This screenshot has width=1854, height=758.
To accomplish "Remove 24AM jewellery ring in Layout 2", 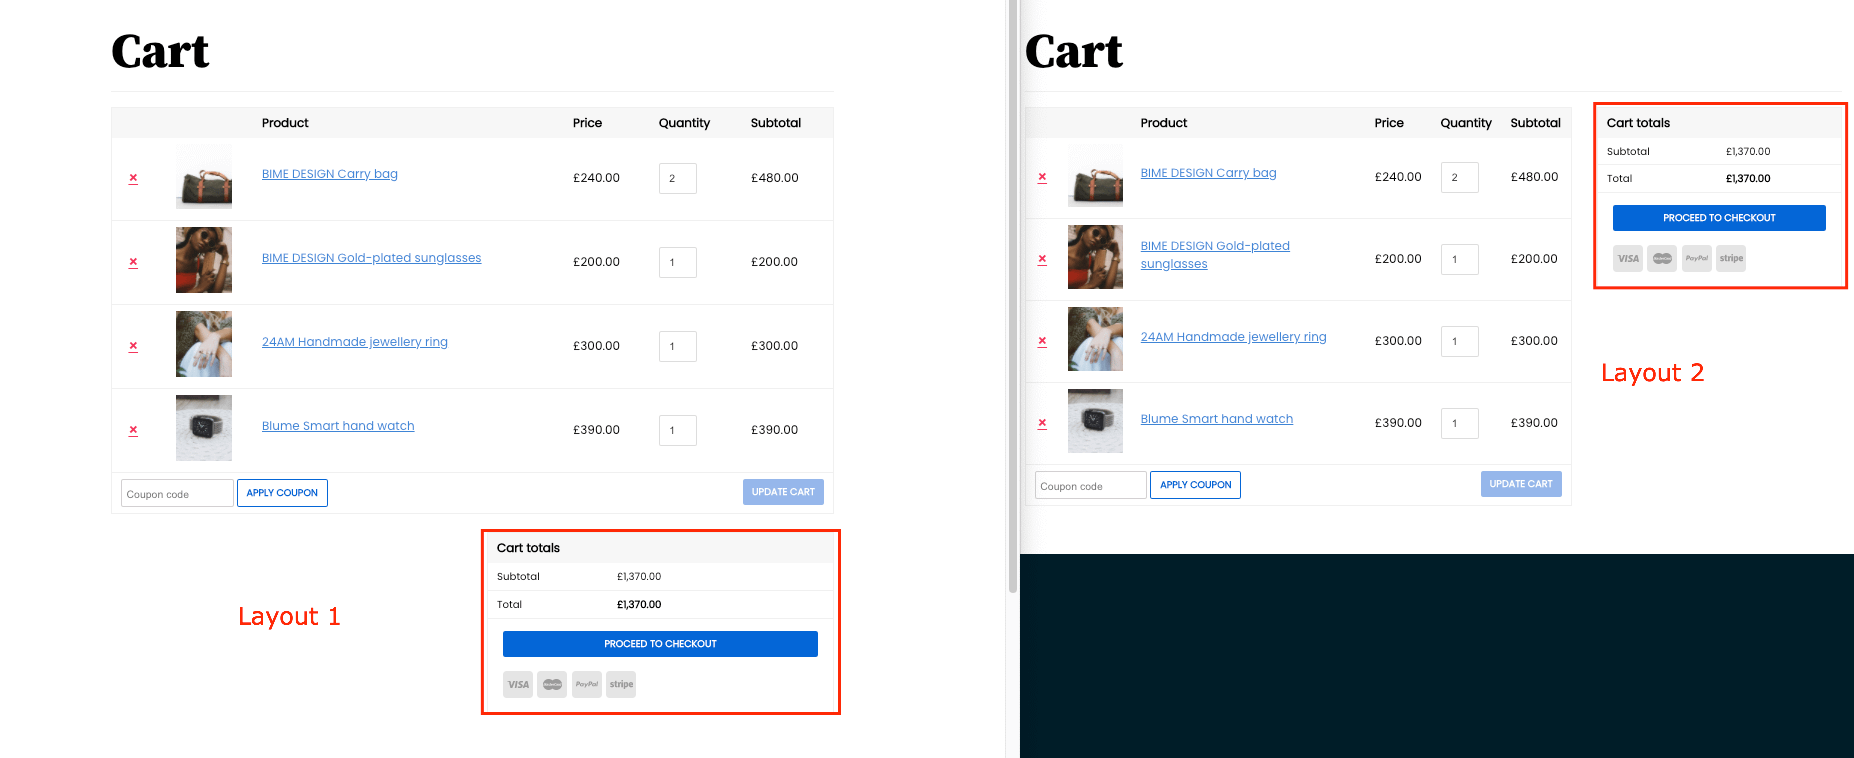I will pos(1042,341).
